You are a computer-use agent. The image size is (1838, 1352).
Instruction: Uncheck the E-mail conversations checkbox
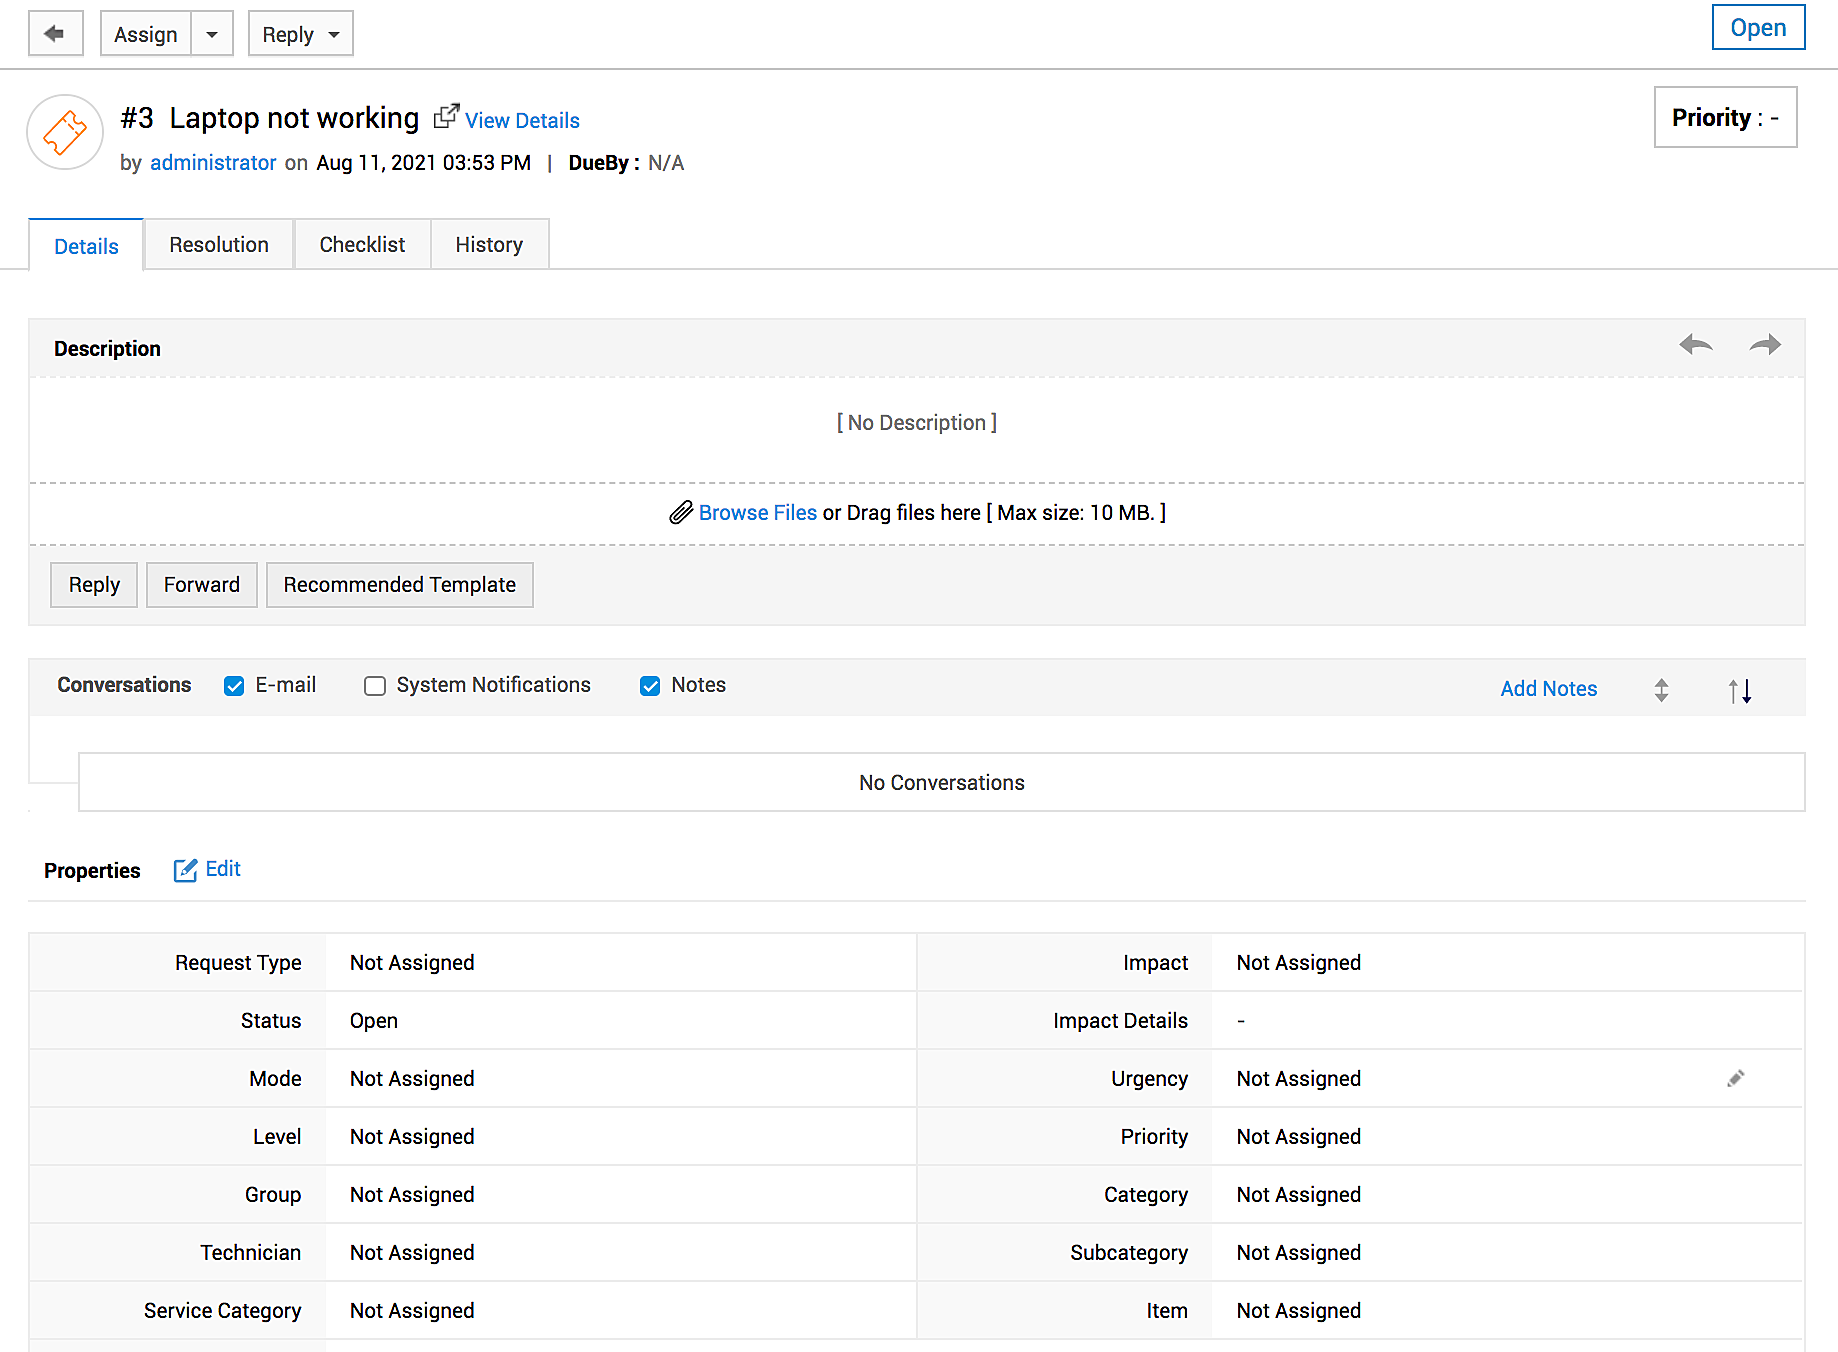[234, 686]
